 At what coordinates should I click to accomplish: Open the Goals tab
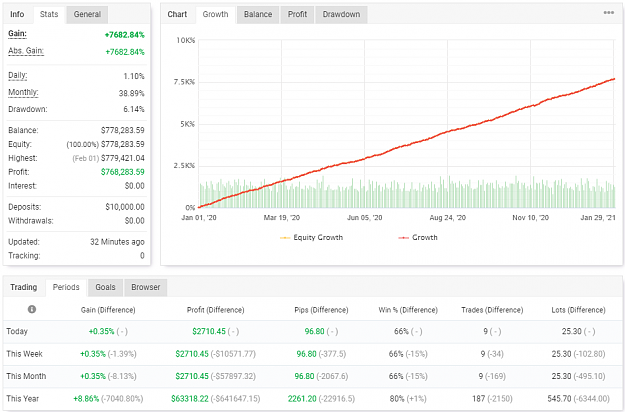(105, 287)
